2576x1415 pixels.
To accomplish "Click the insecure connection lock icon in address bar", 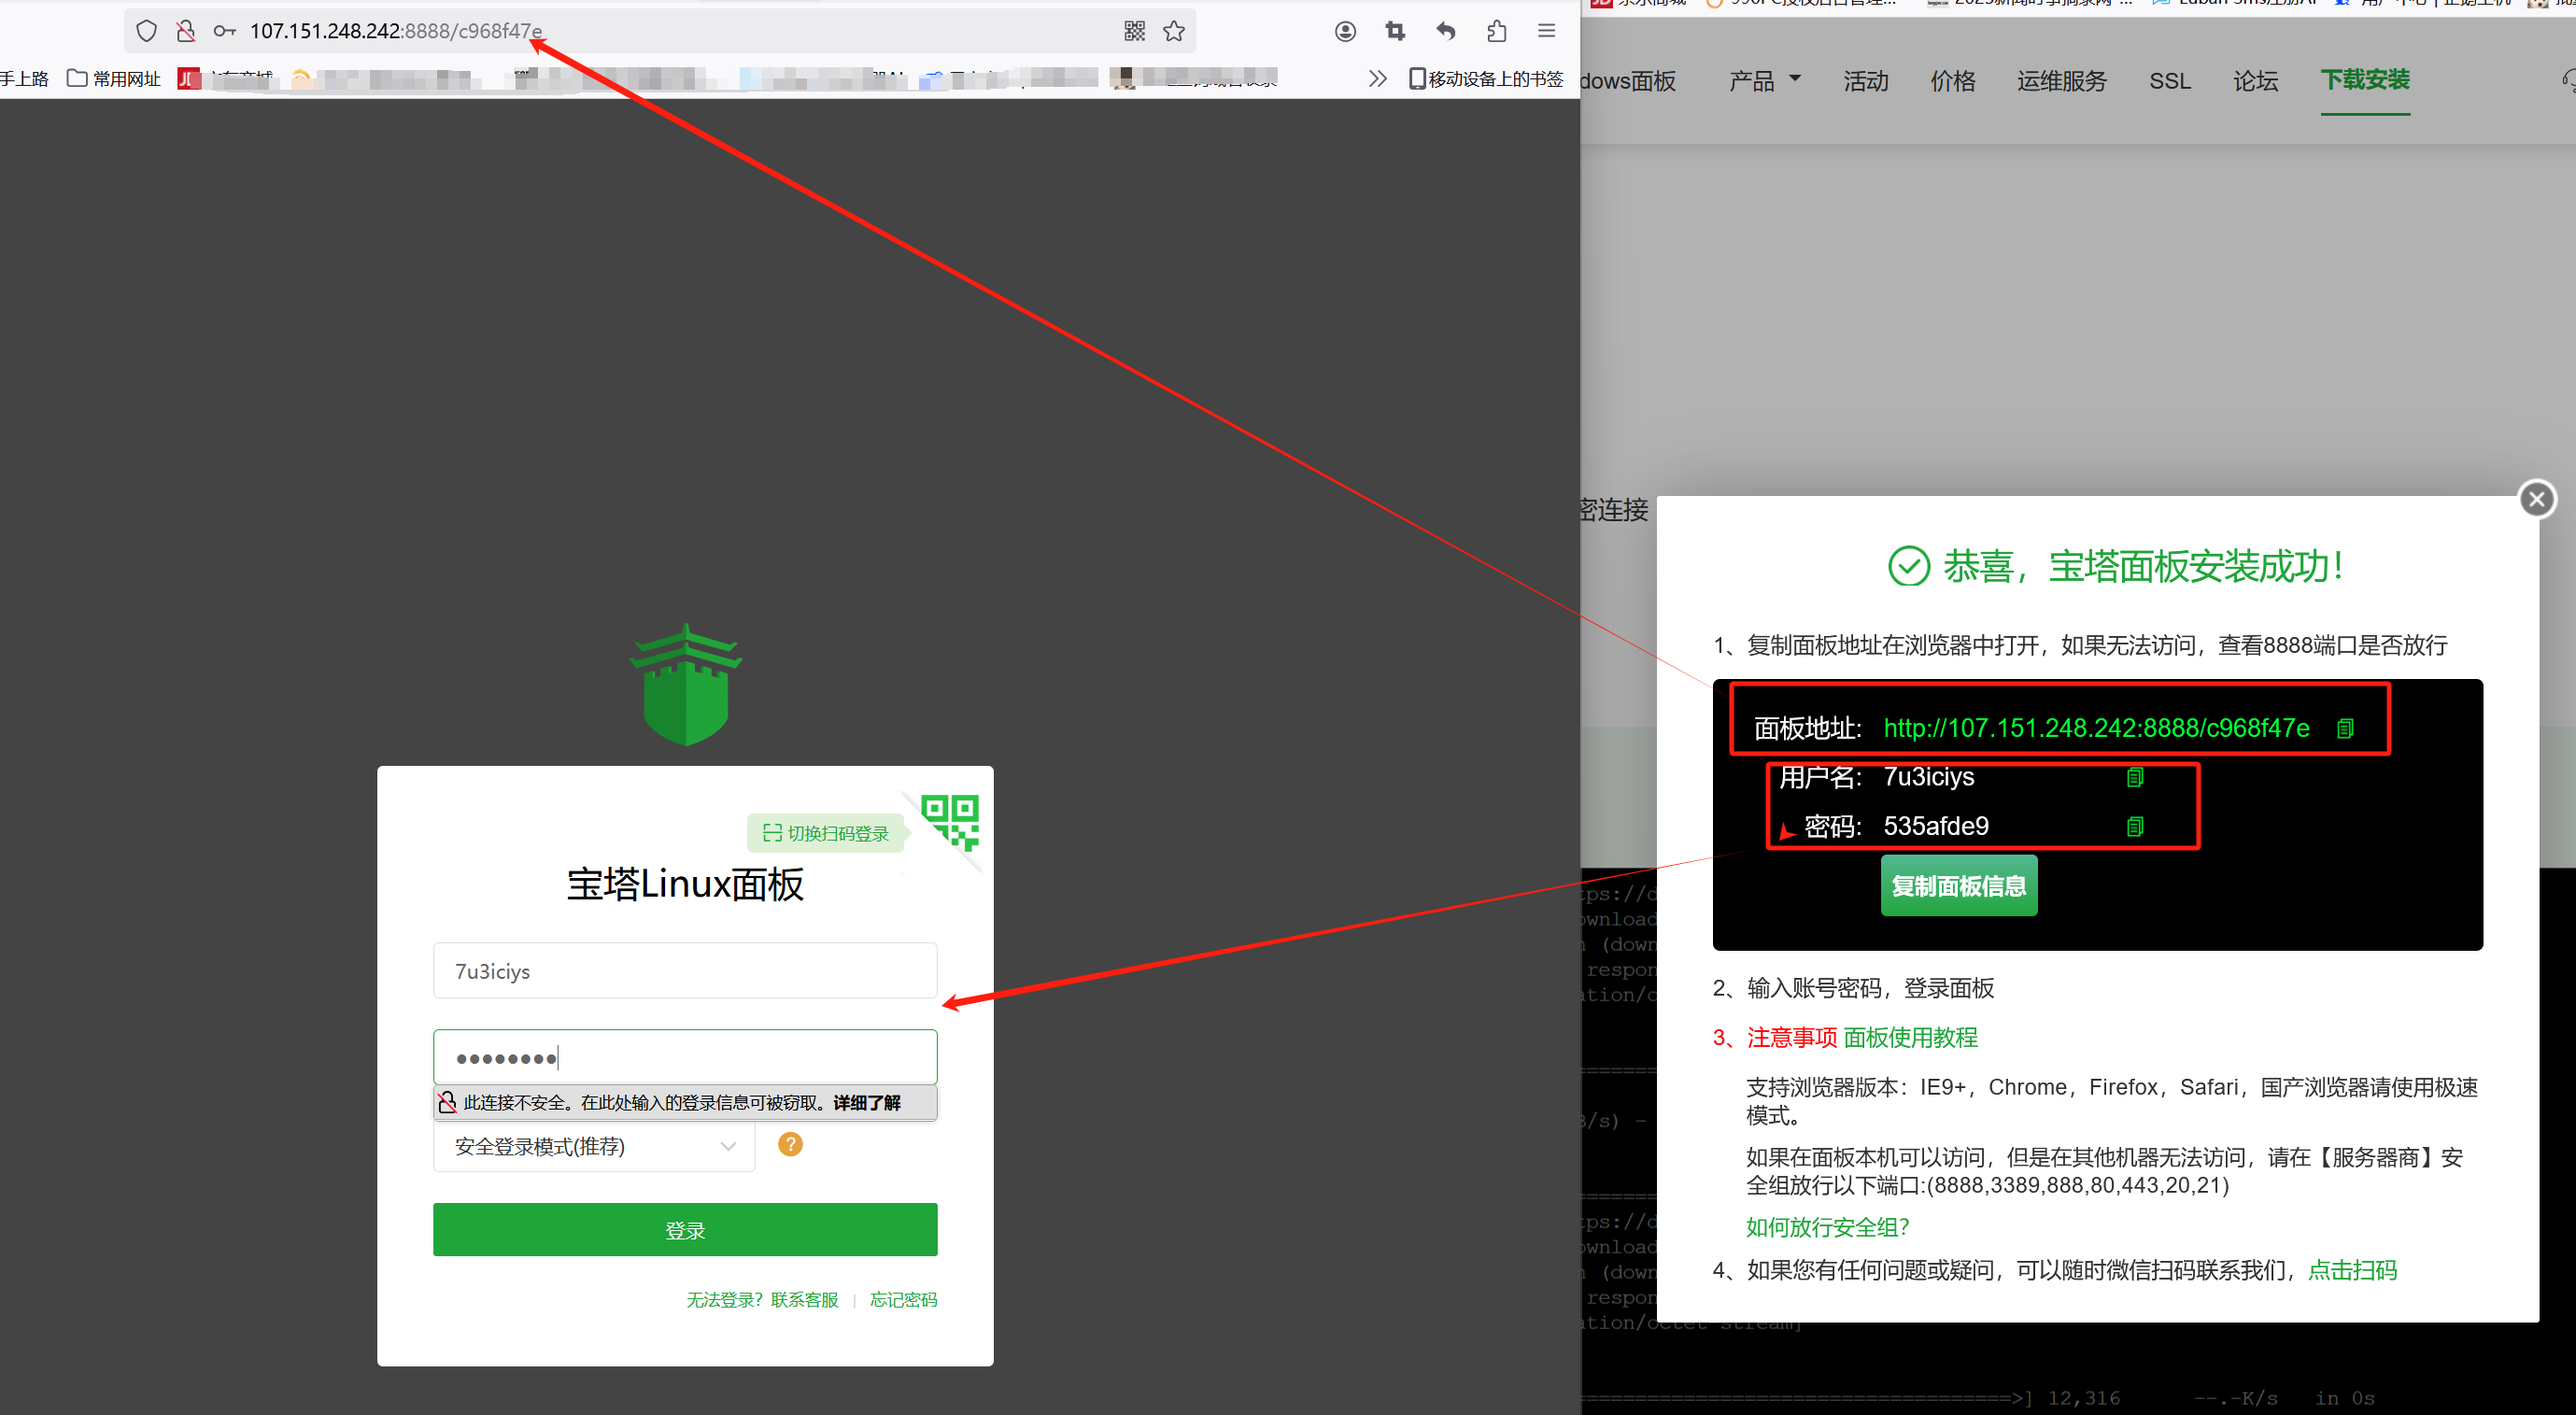I will coord(185,31).
